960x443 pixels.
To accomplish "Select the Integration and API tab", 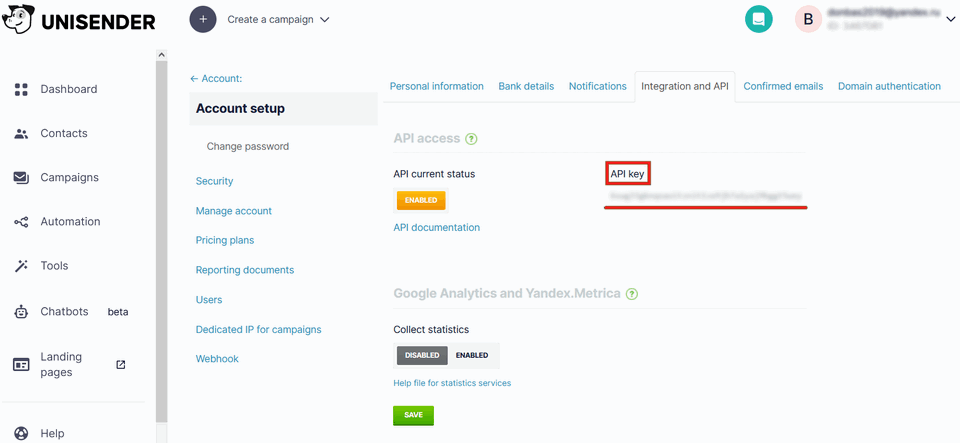I will (684, 86).
